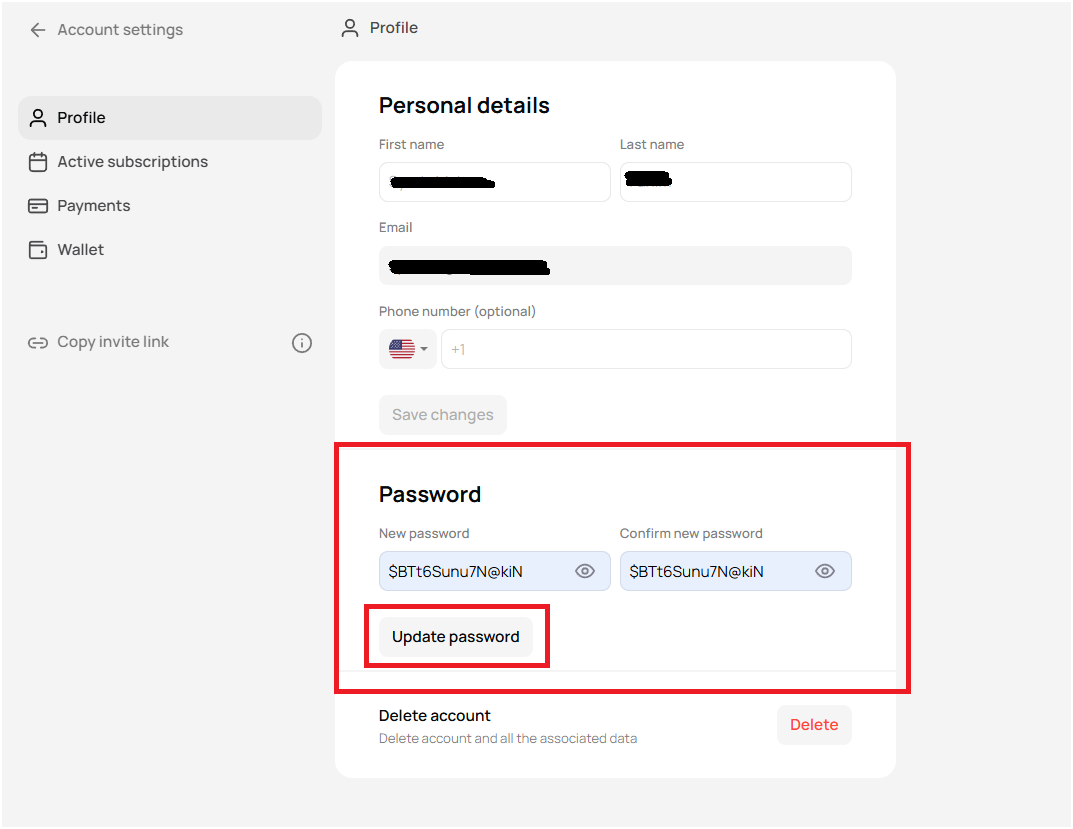
Task: Switch to the Active subscriptions section
Action: point(132,161)
